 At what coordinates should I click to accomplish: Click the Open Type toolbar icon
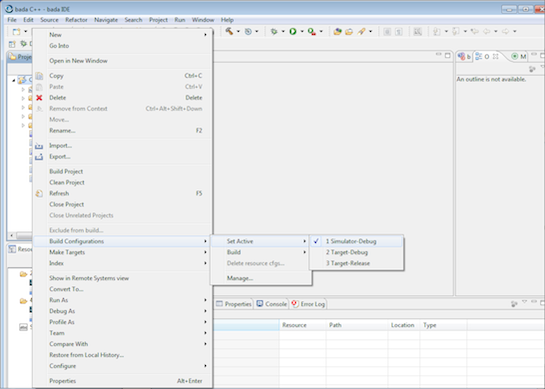coord(337,32)
